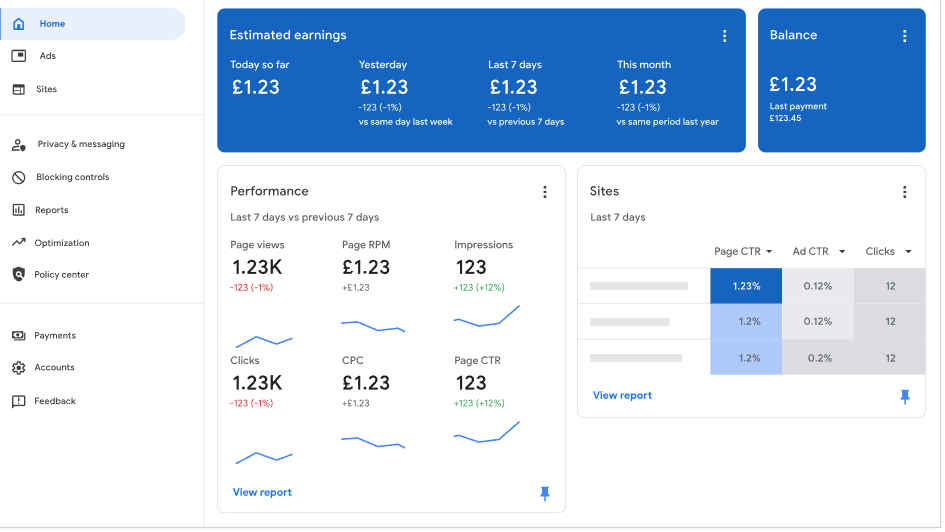Click the Impressions 123 value
The width and height of the screenshot is (945, 532).
(x=473, y=268)
